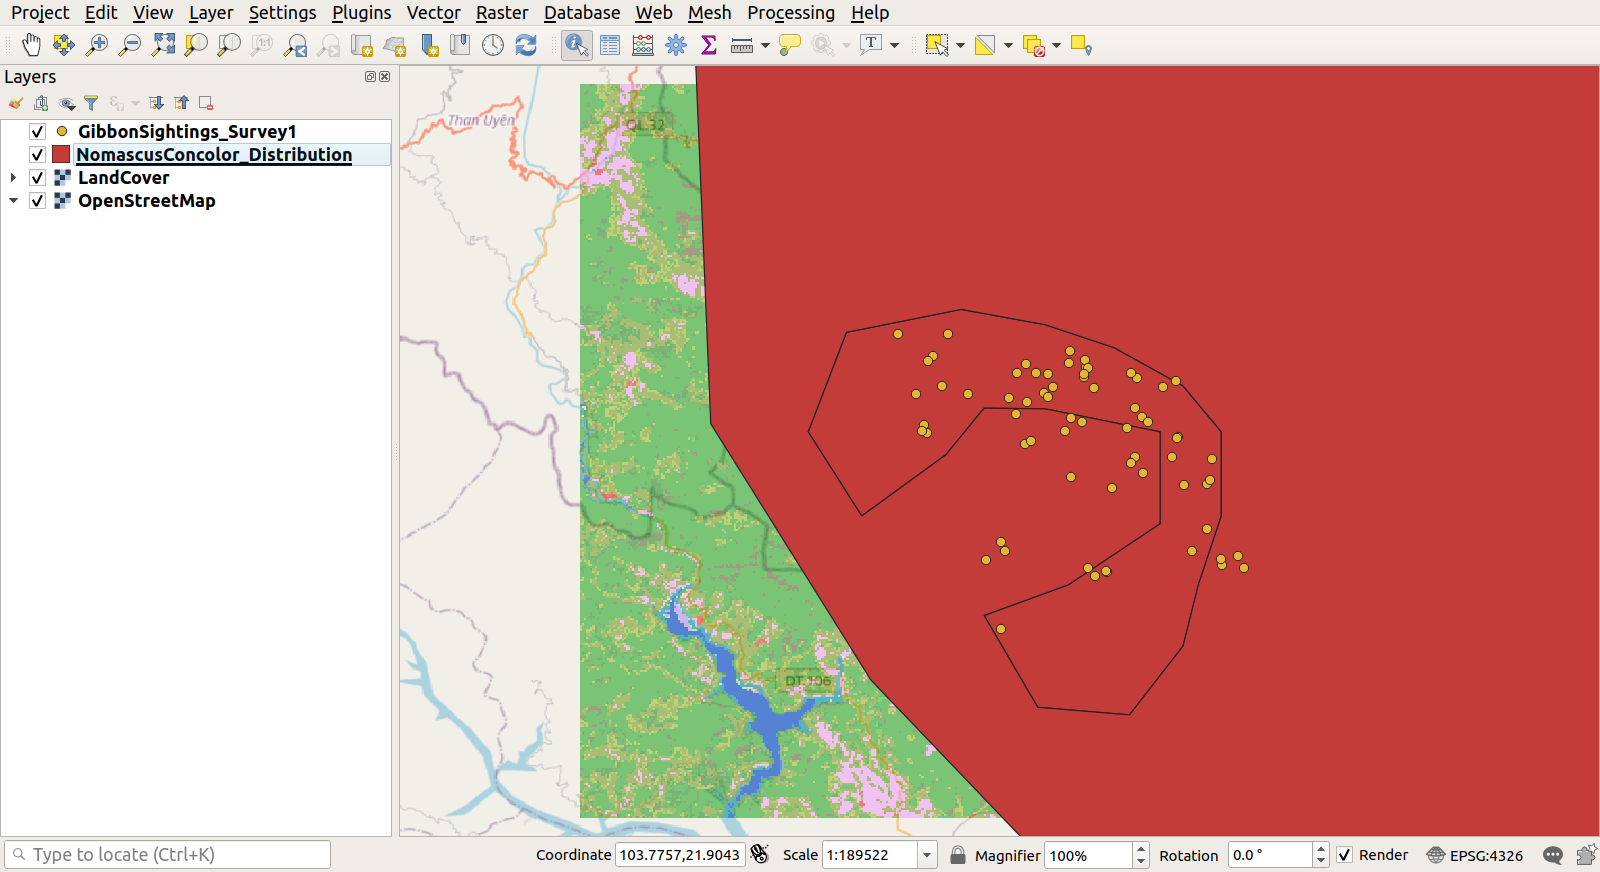Open Select by Value dropdown arrow
The image size is (1600, 872).
tap(1008, 45)
